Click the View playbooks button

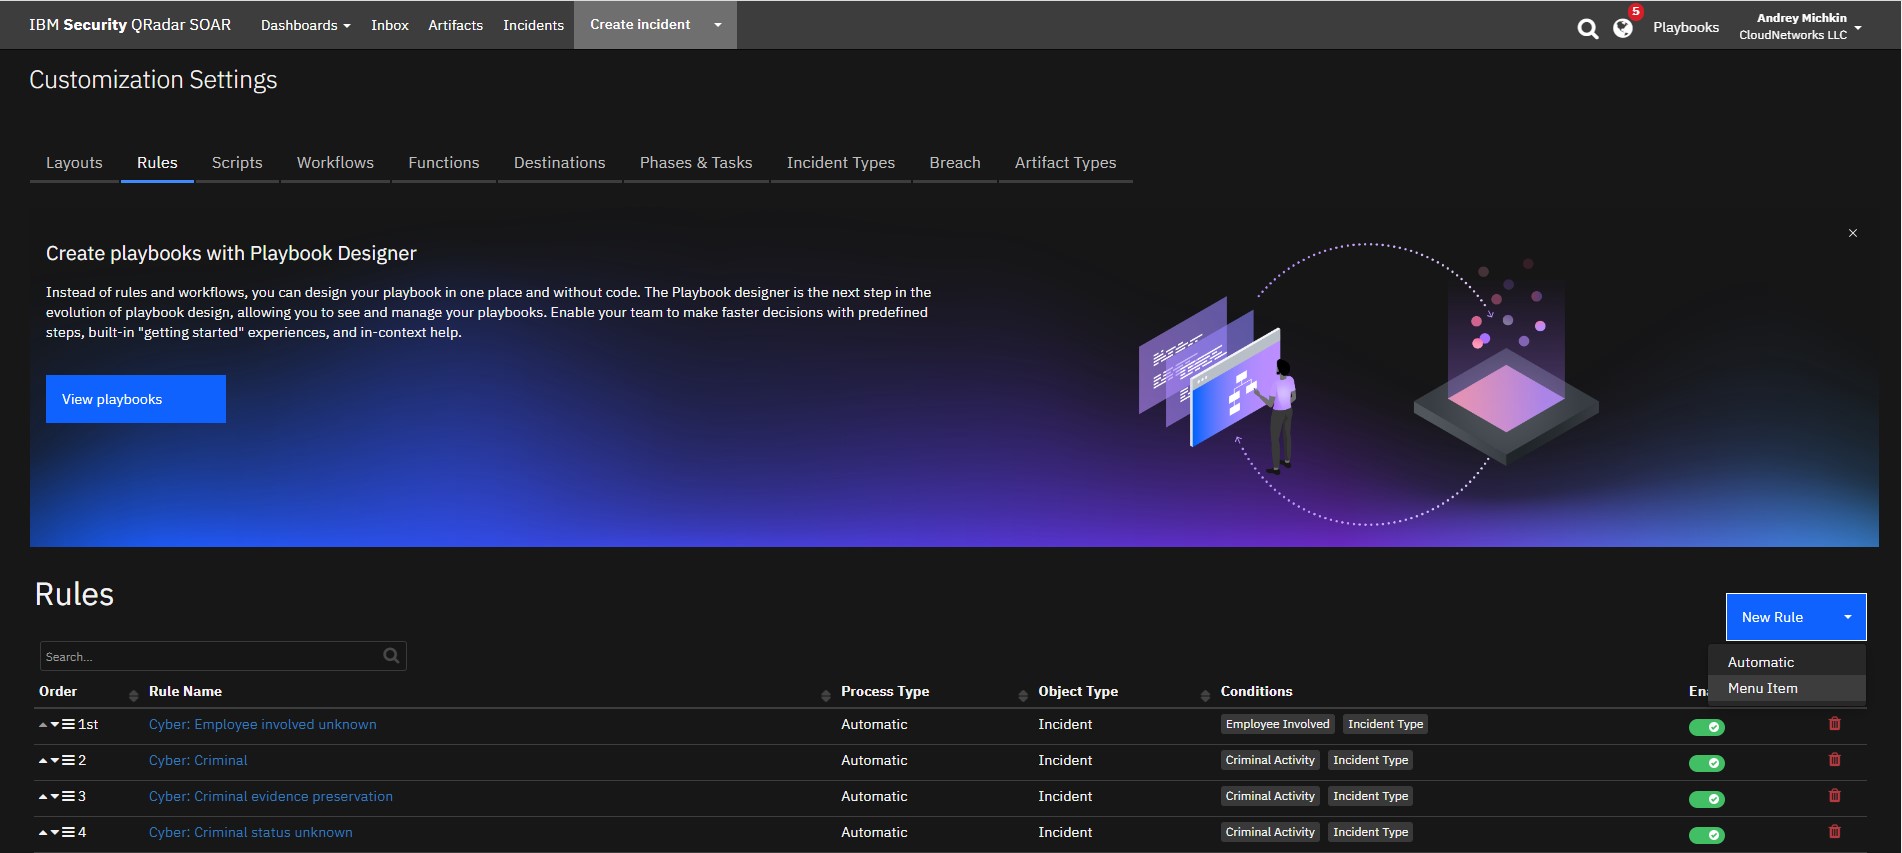pyautogui.click(x=136, y=399)
